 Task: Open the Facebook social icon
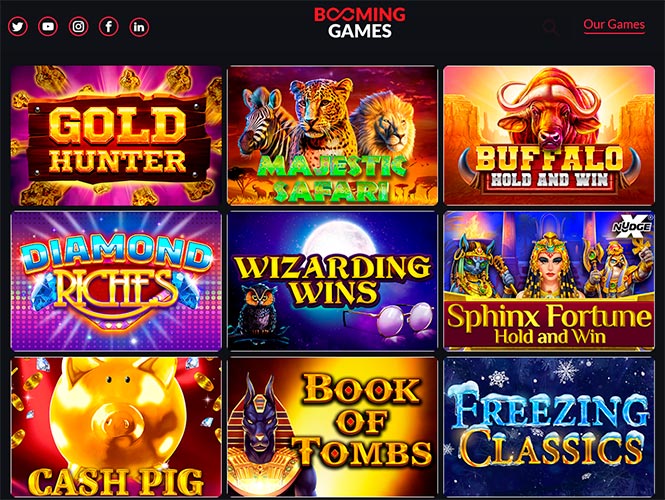109,27
